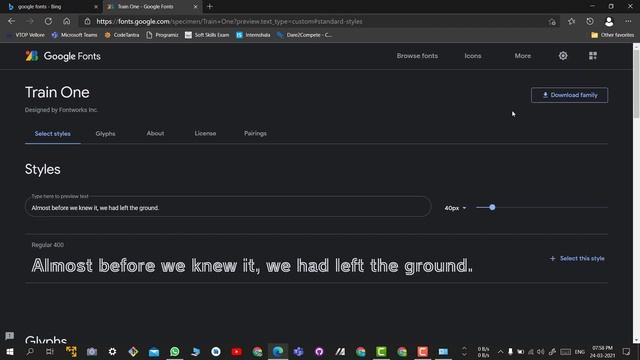Open the notification center
Image resolution: width=640 pixels, height=360 pixels.
coord(626,351)
